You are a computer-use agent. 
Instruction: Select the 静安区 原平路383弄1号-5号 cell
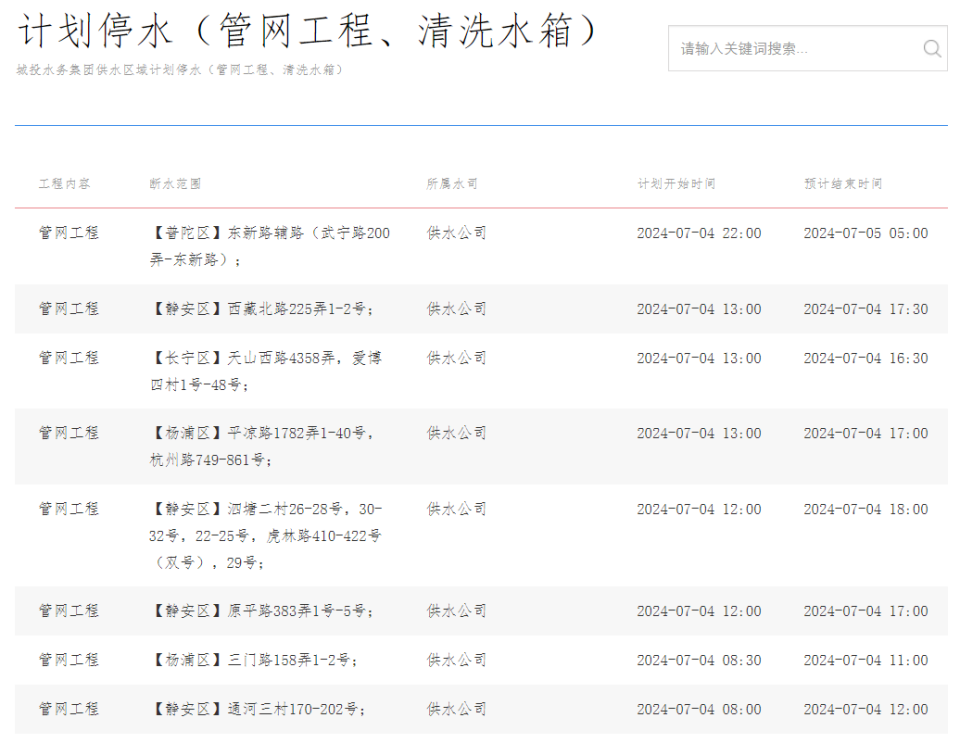[261, 611]
